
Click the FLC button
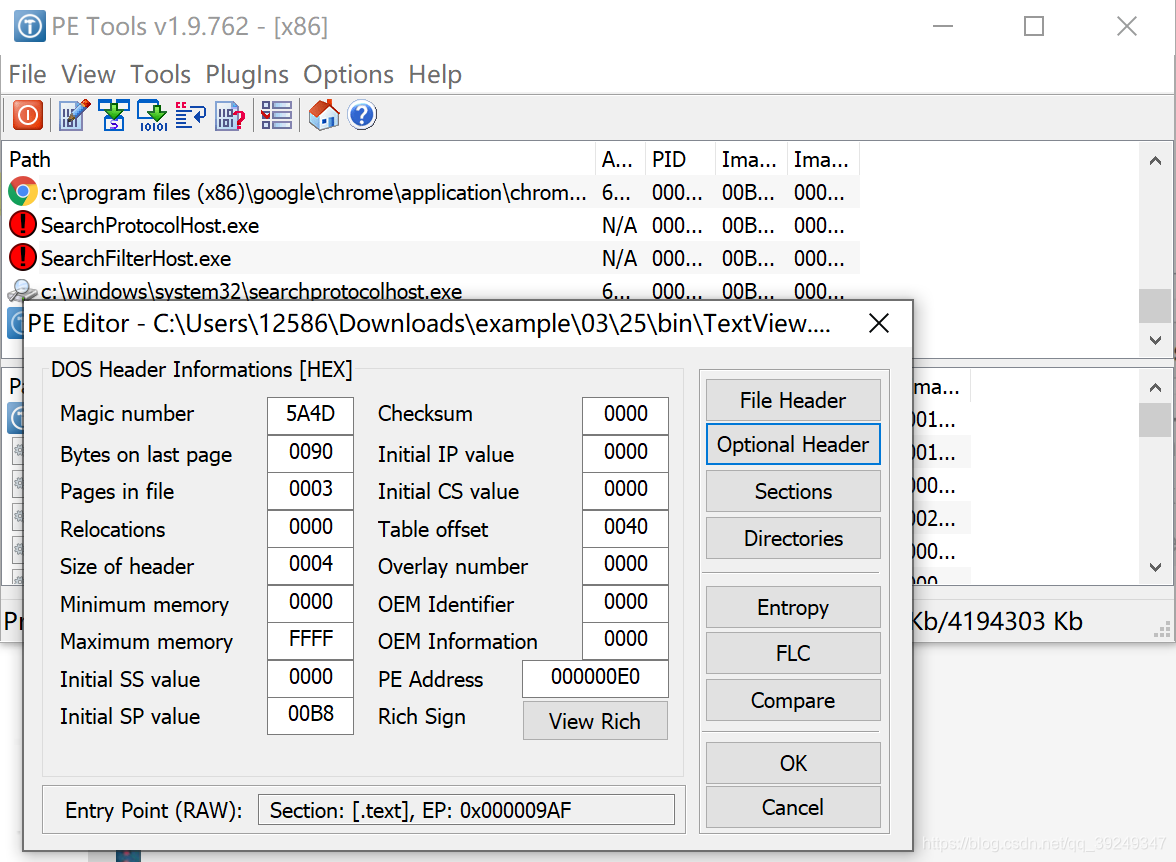click(x=793, y=653)
